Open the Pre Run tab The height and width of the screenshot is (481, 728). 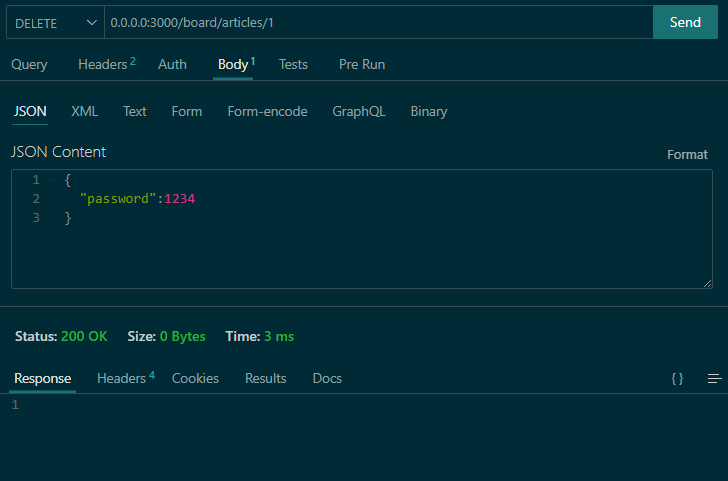(362, 65)
